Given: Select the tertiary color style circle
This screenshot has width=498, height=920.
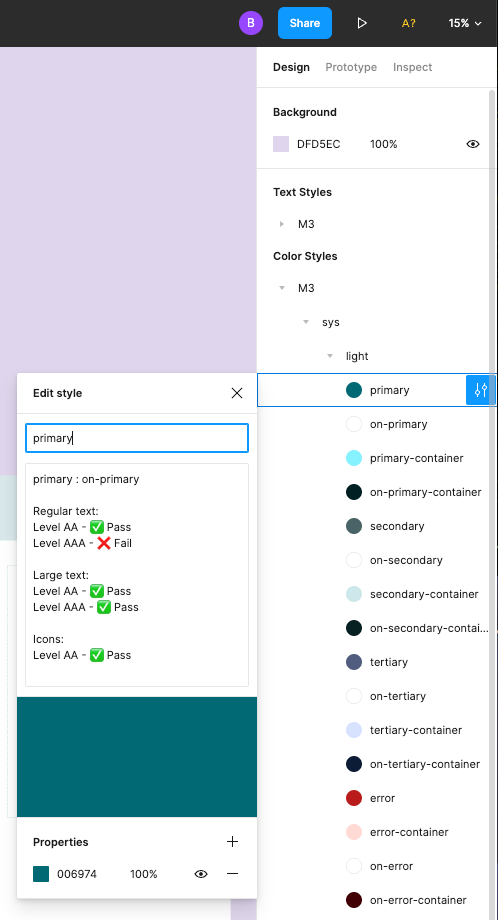Looking at the screenshot, I should pos(354,662).
